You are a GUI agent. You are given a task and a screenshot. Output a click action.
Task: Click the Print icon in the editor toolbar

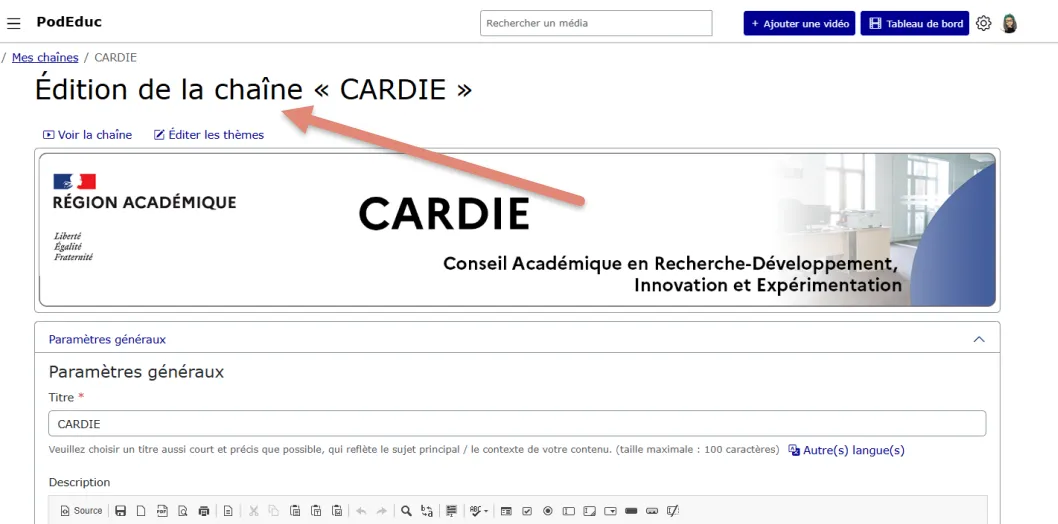coord(204,511)
